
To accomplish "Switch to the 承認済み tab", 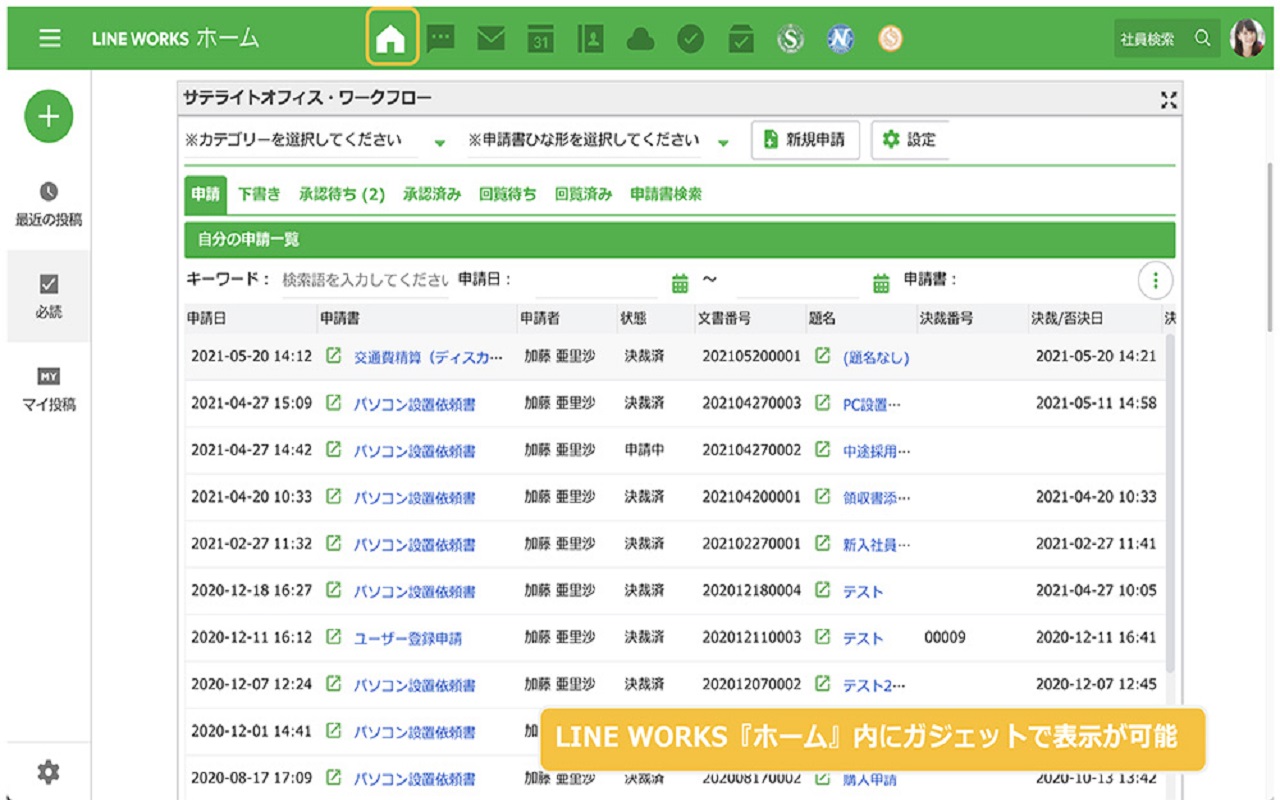I will (432, 195).
